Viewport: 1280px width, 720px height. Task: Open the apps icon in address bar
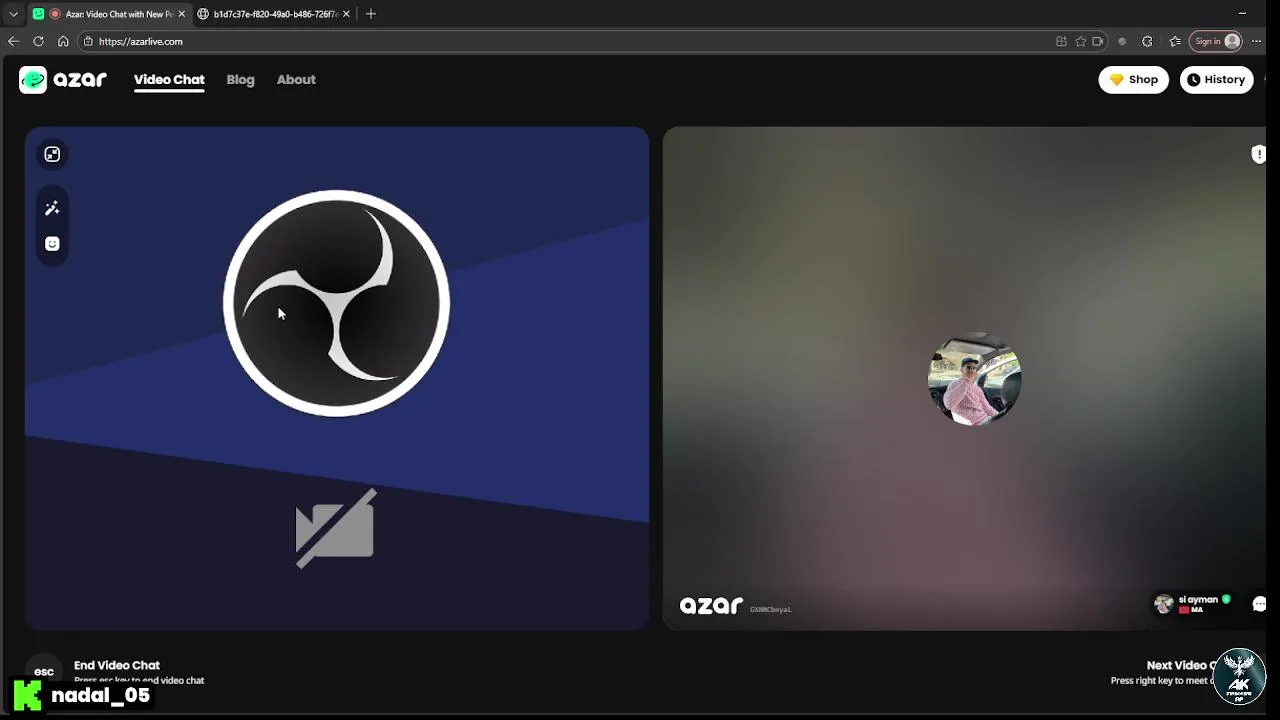pos(1061,42)
